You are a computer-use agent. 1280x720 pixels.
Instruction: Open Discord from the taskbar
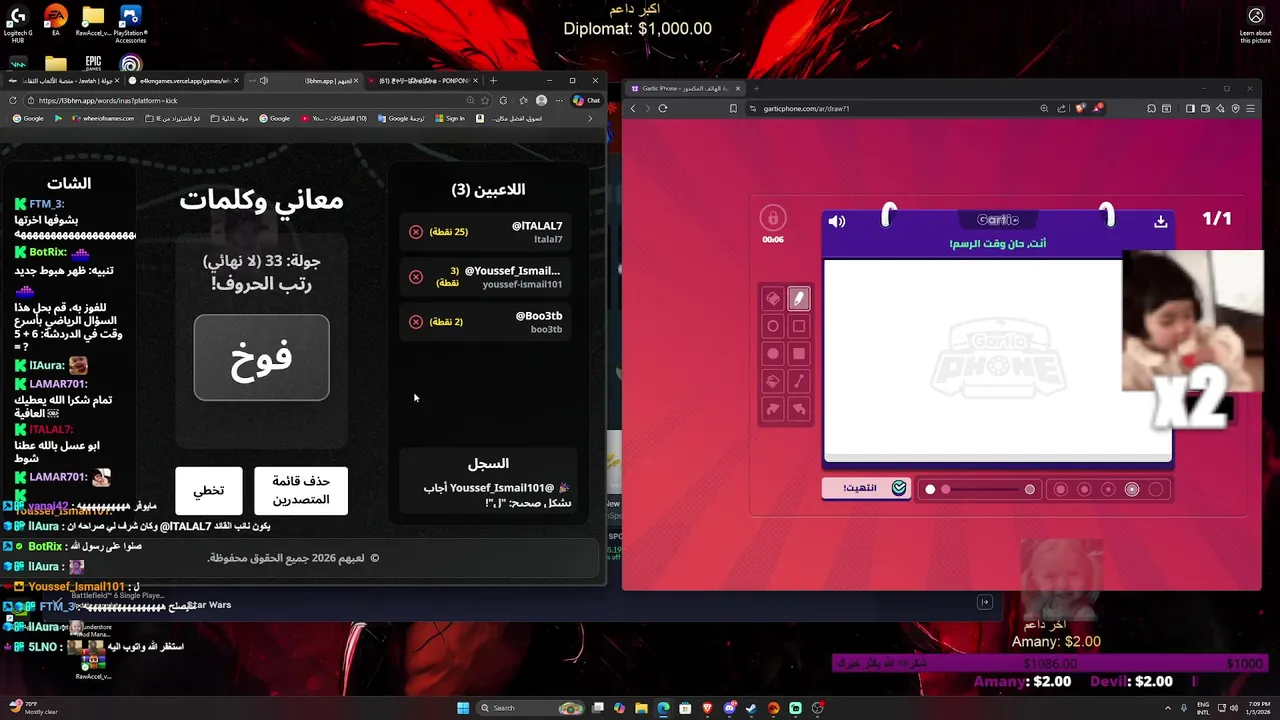729,708
